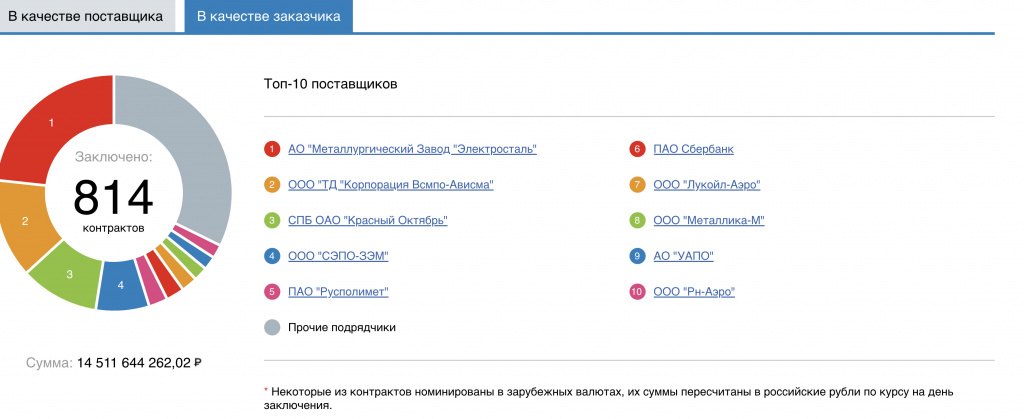Open ООО "ТД "Корпорация Всмпо-Ависма" link
Viewport: 1024px width, 419px height.
391,185
